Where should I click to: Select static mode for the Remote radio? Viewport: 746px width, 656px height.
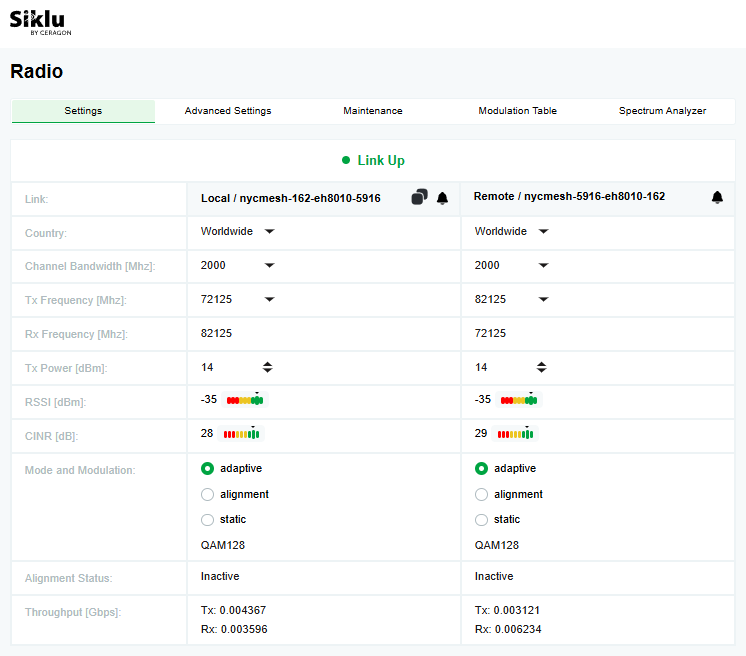pyautogui.click(x=482, y=520)
